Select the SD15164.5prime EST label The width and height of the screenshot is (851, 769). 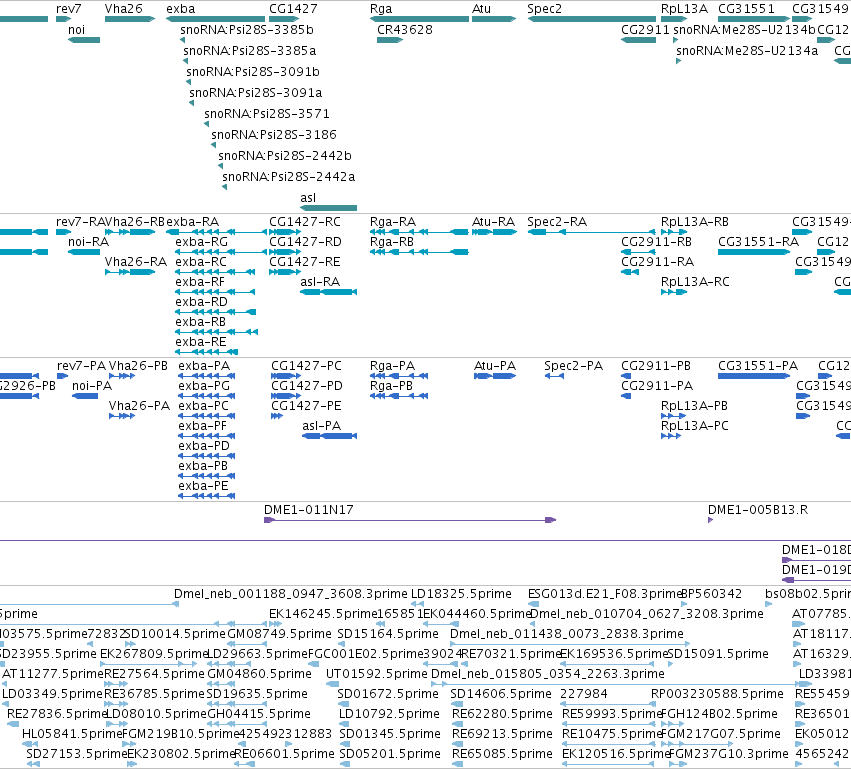tap(388, 634)
